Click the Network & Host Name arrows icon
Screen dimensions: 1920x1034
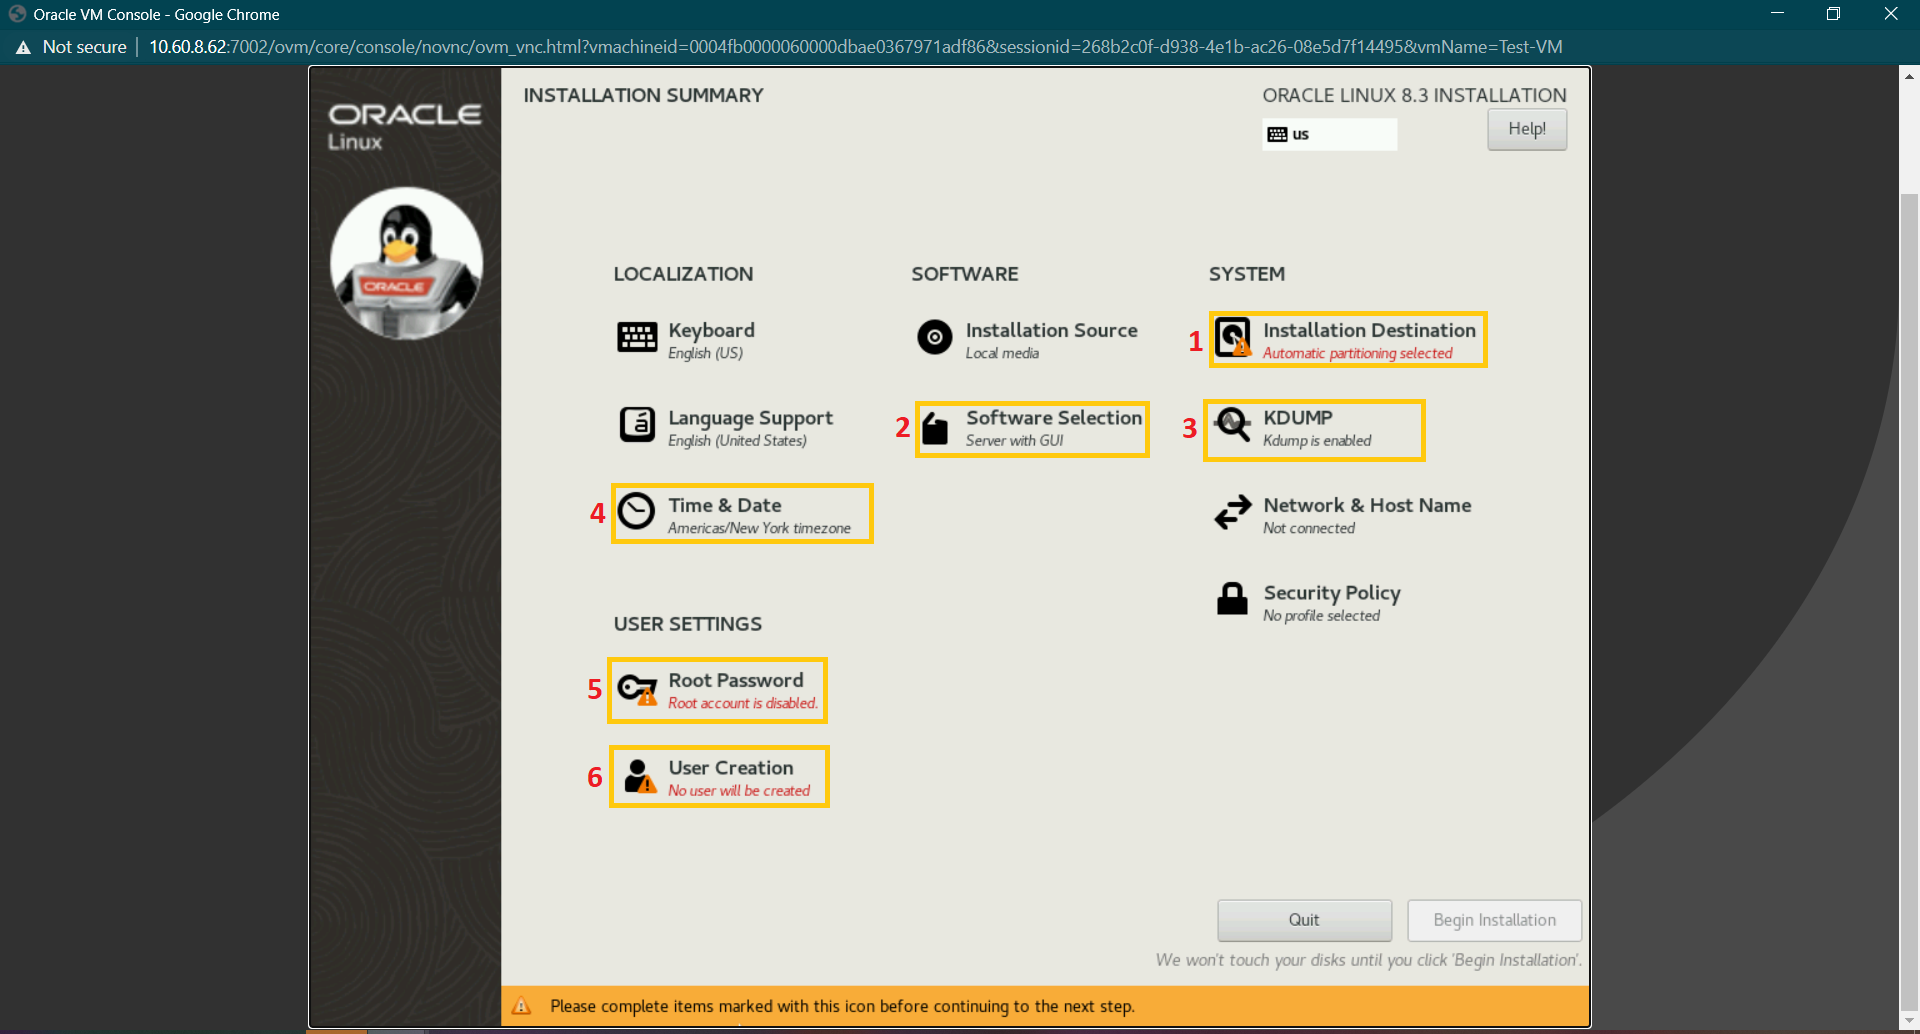1232,512
